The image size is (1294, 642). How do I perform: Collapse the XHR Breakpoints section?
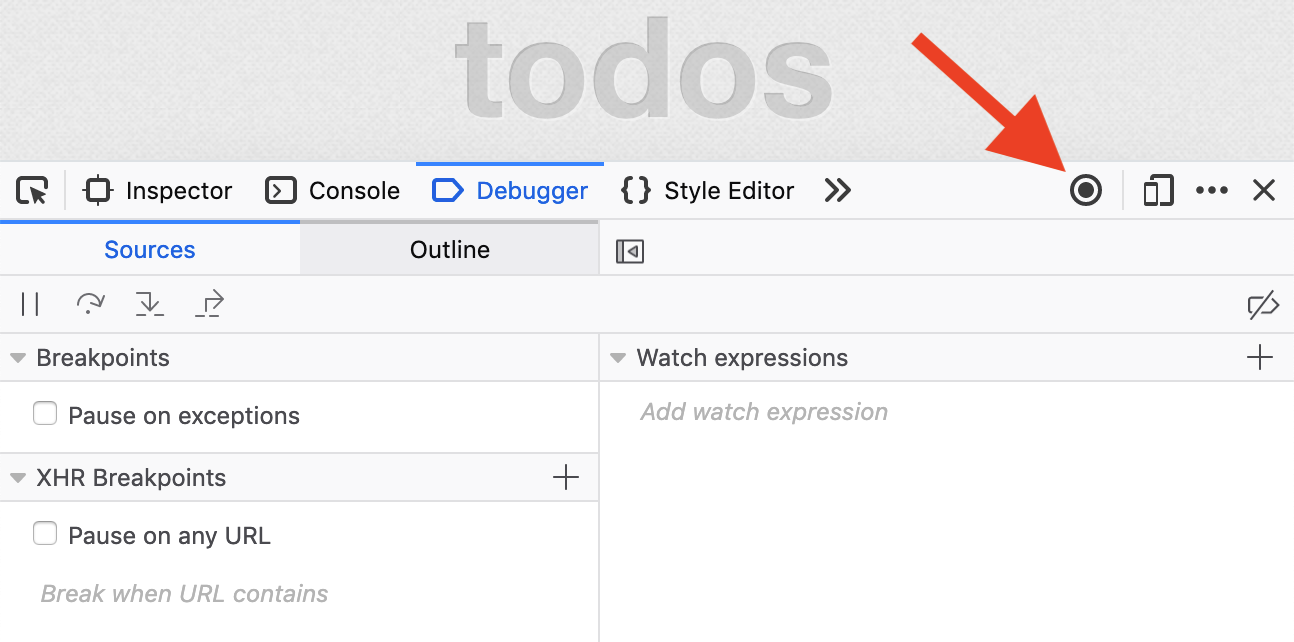pyautogui.click(x=18, y=478)
